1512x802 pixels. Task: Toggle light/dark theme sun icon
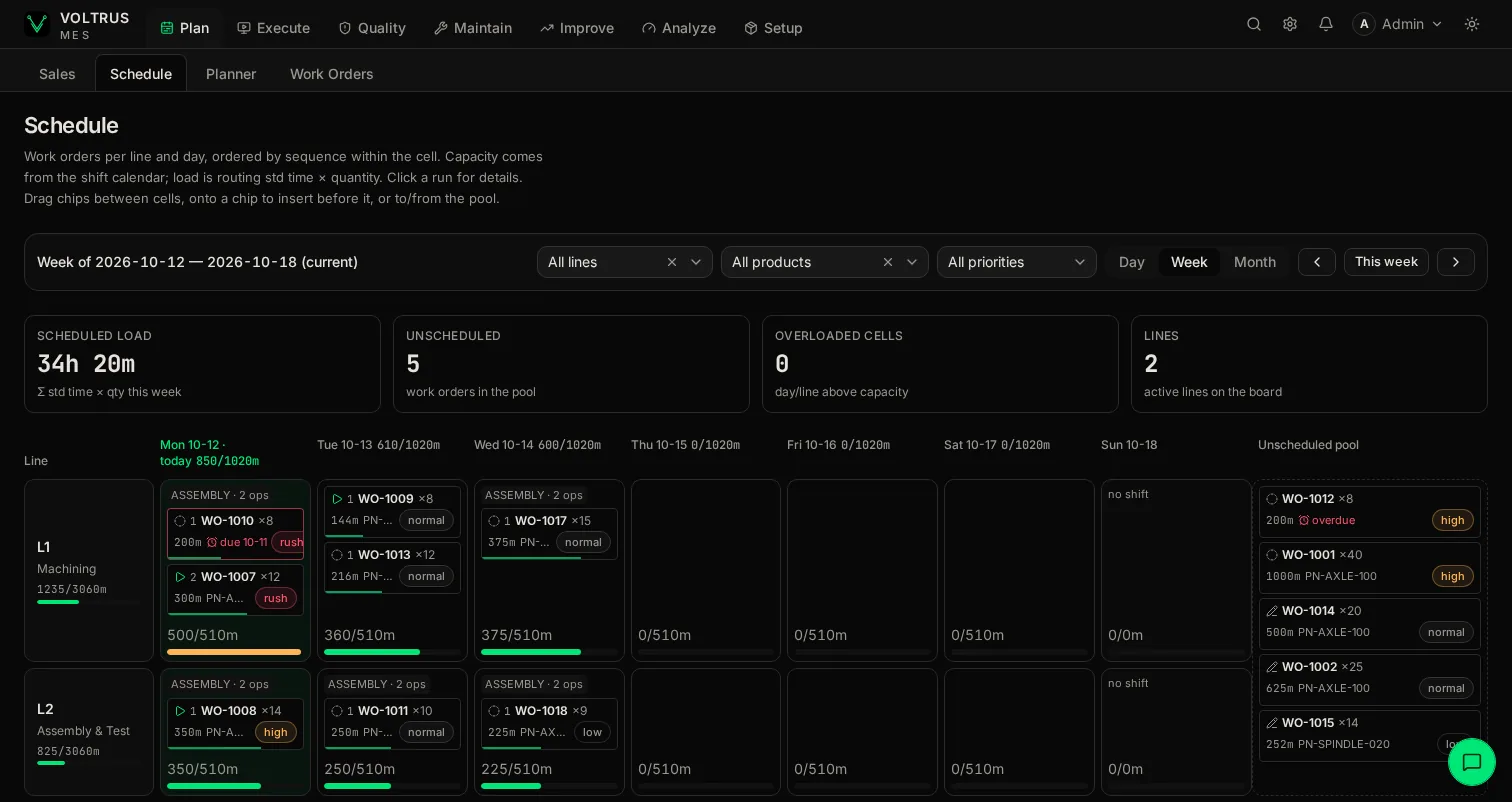tap(1472, 24)
